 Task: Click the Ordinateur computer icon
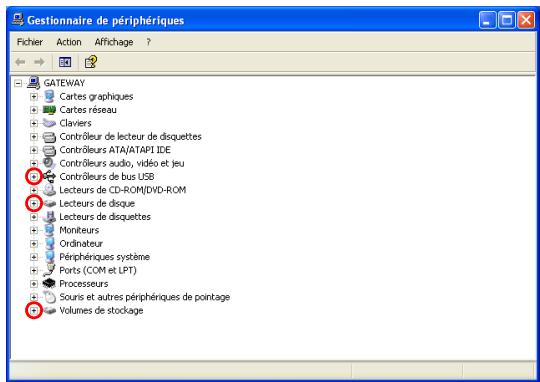(50, 244)
